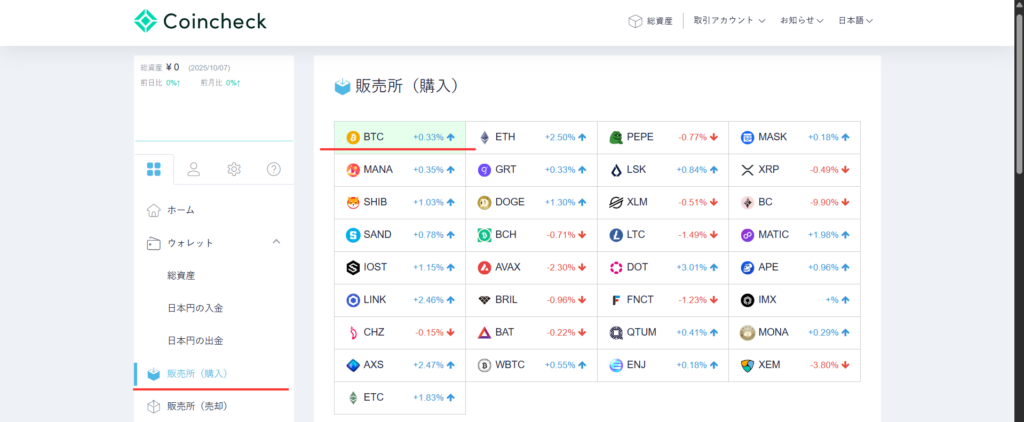
Task: Open the help question mark icon
Action: tap(274, 169)
